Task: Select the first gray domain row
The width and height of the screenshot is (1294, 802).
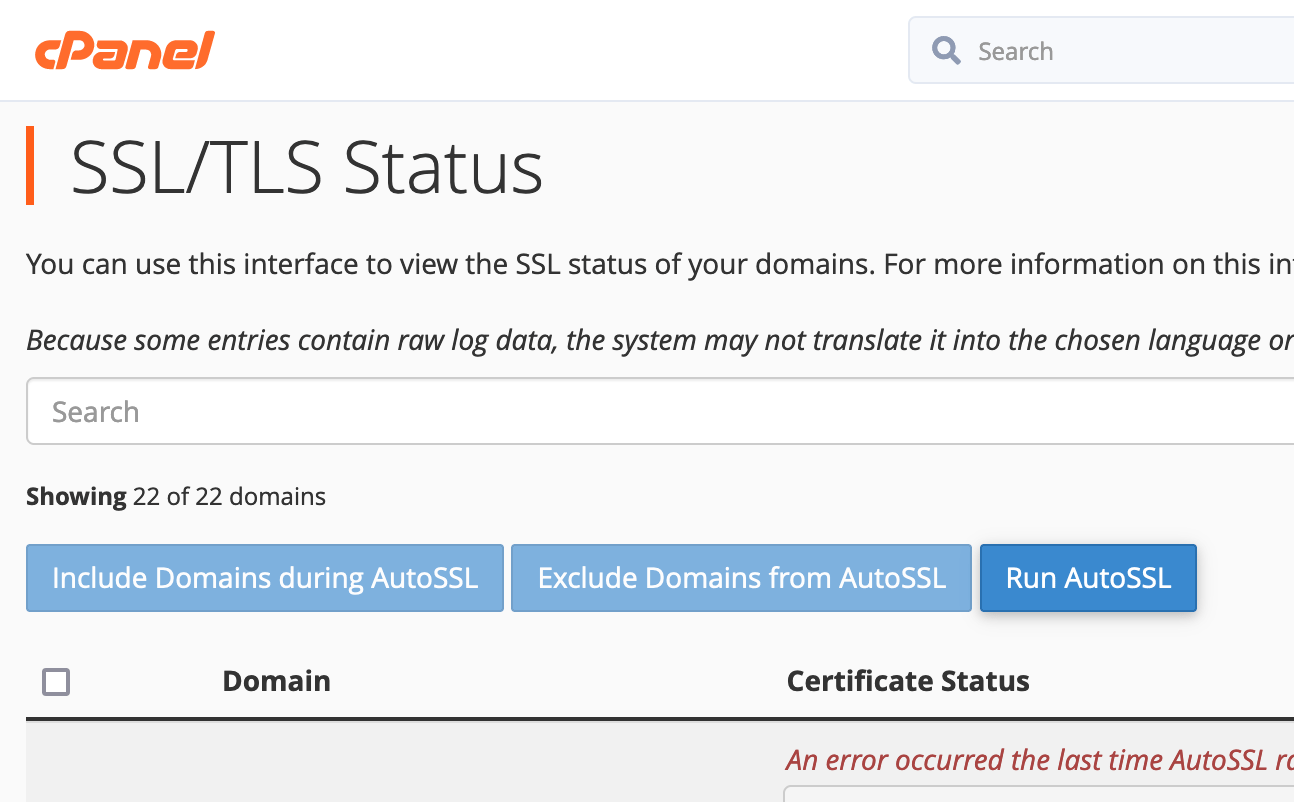Action: click(400, 765)
